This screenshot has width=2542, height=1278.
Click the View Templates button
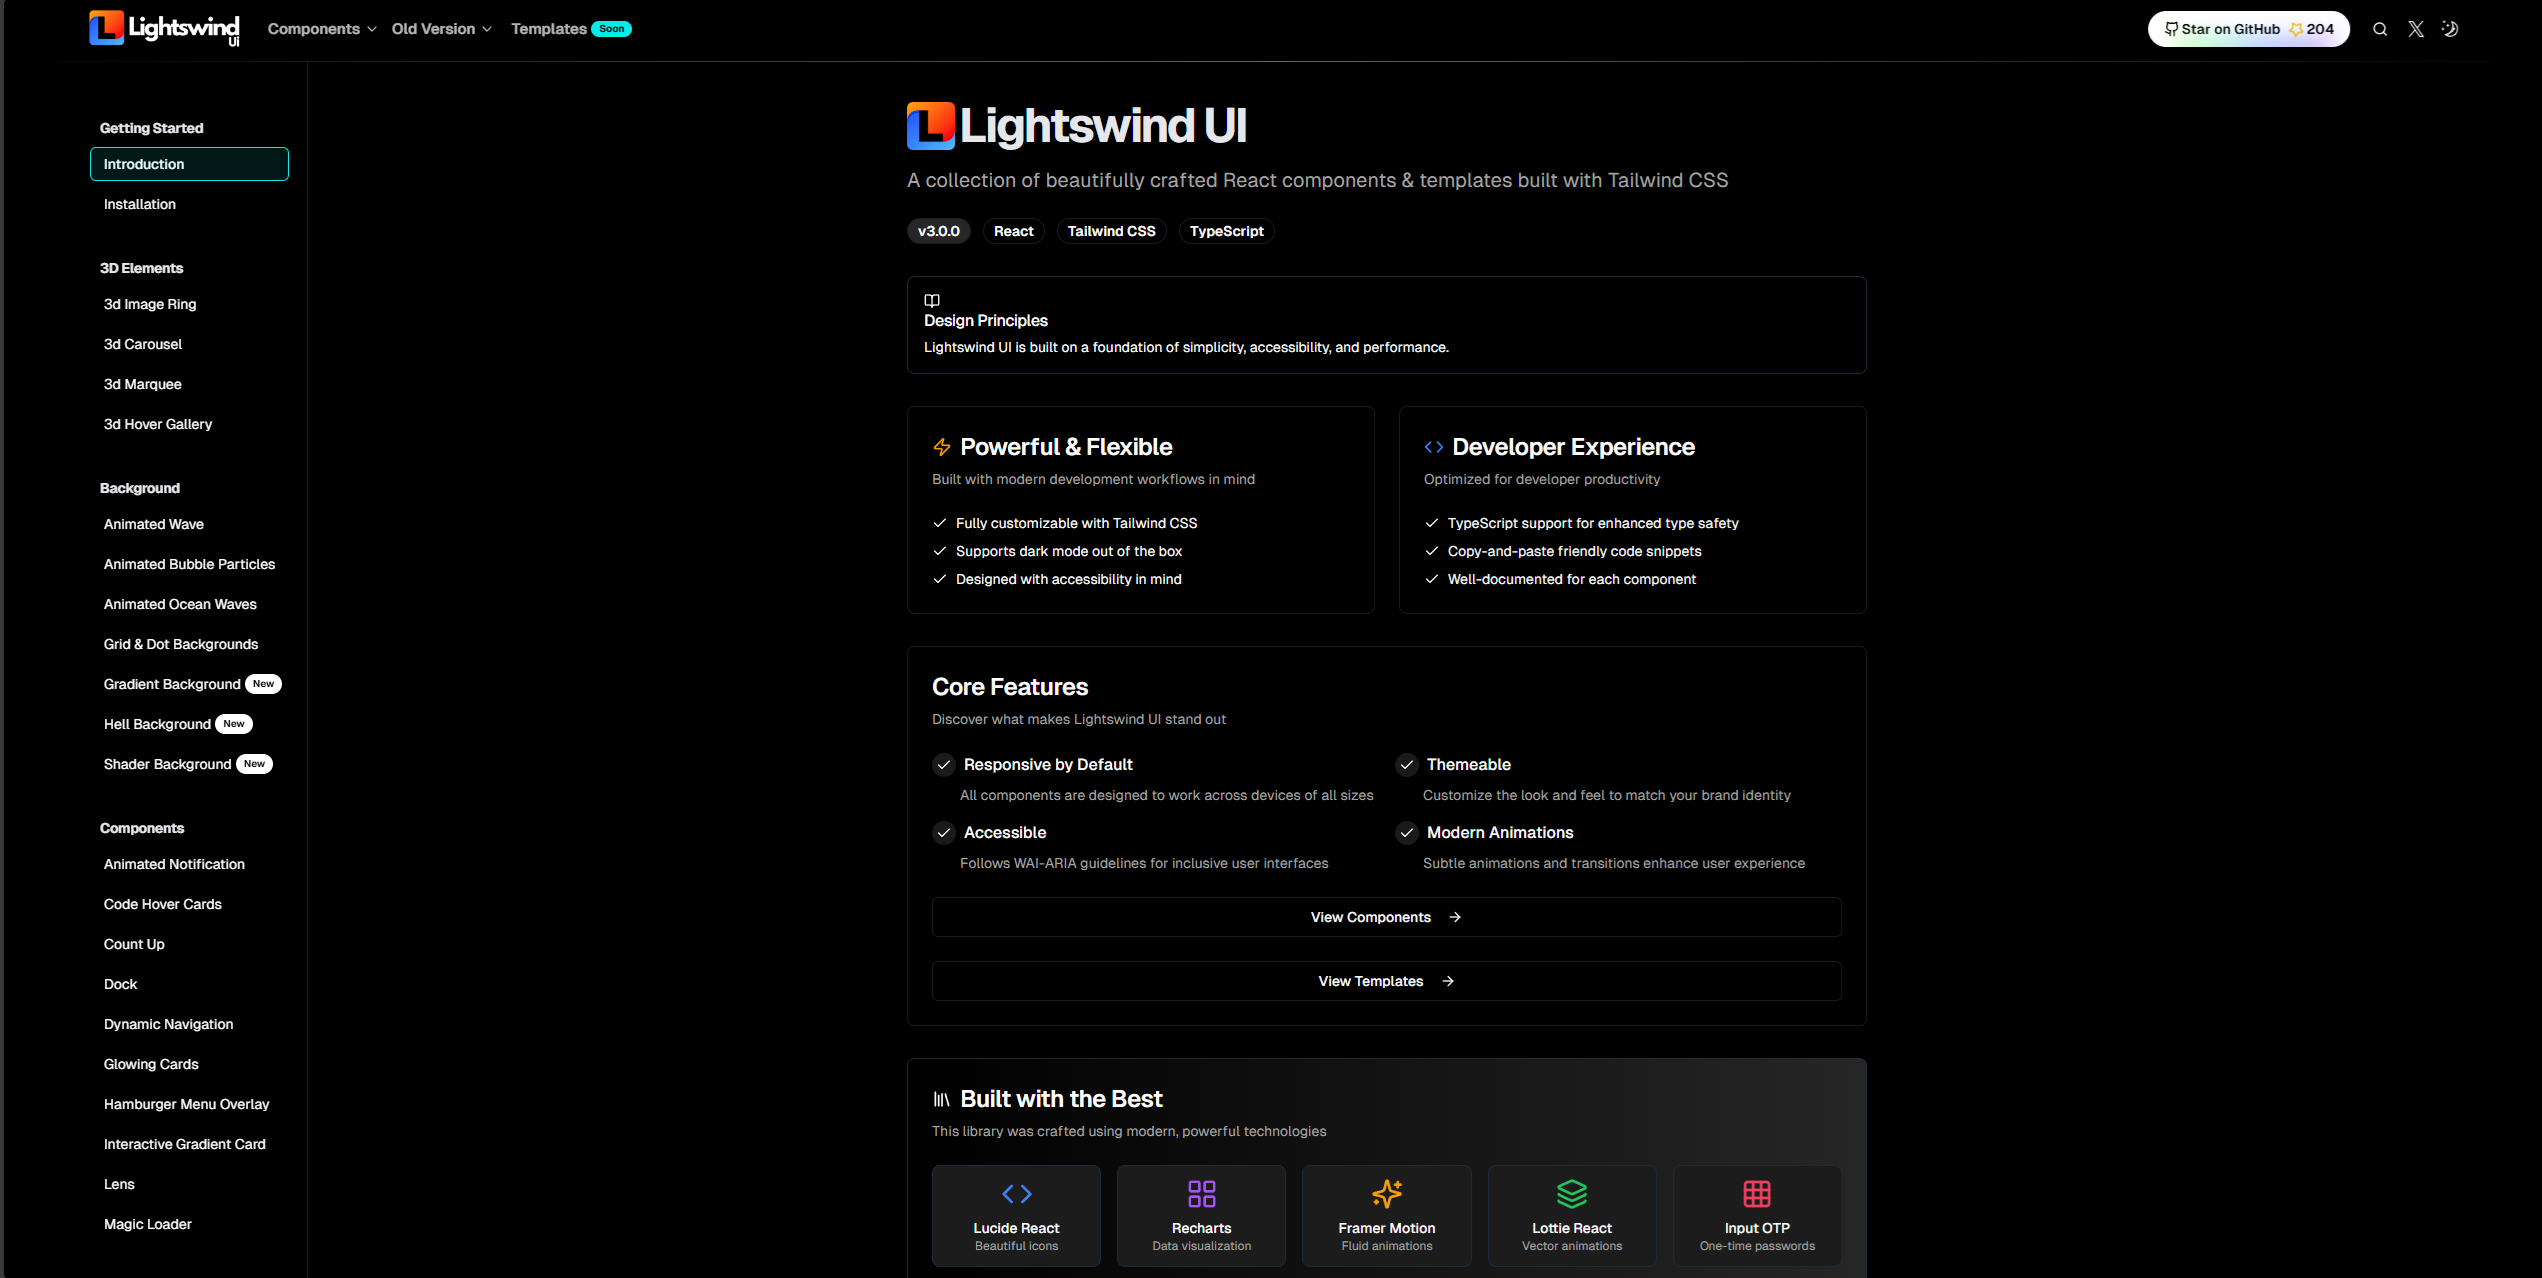tap(1386, 981)
